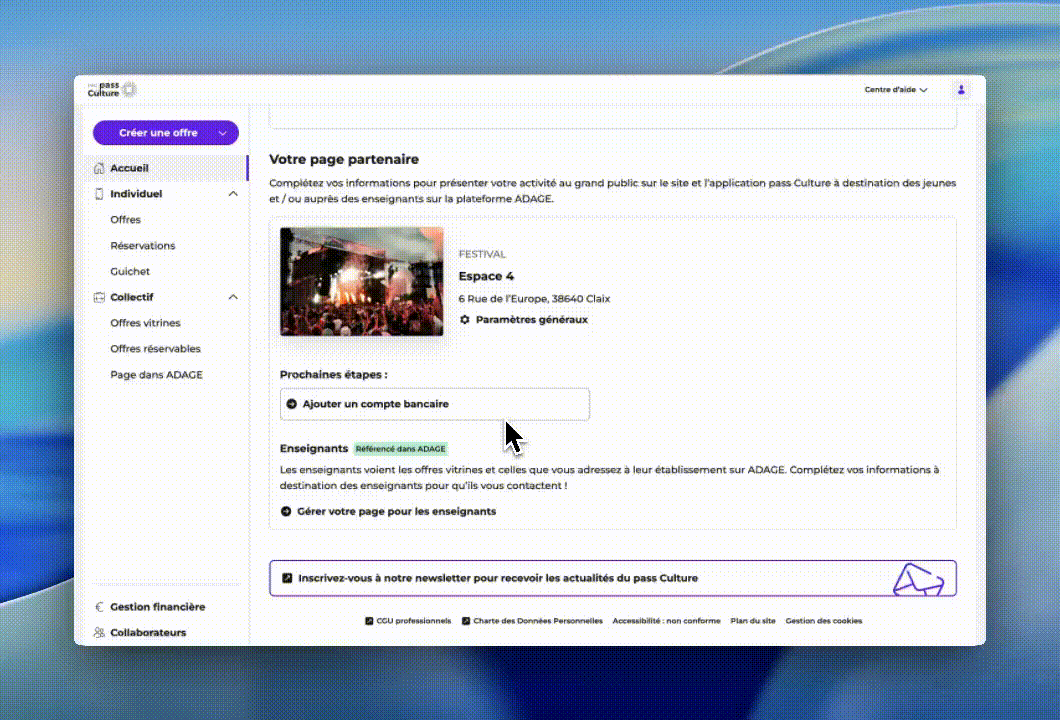The image size is (1060, 720).
Task: Click the external link icon in the newsletter banner
Action: 287,578
